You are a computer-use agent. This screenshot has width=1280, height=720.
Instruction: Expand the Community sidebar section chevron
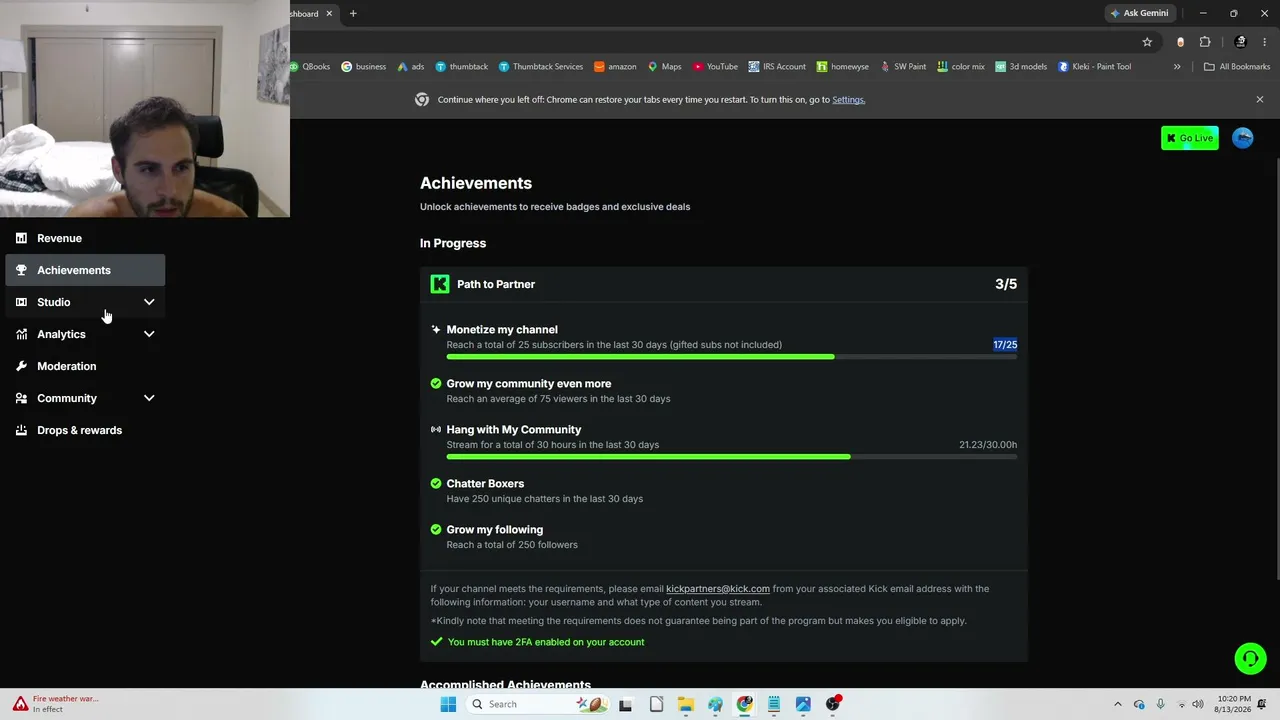coord(149,398)
